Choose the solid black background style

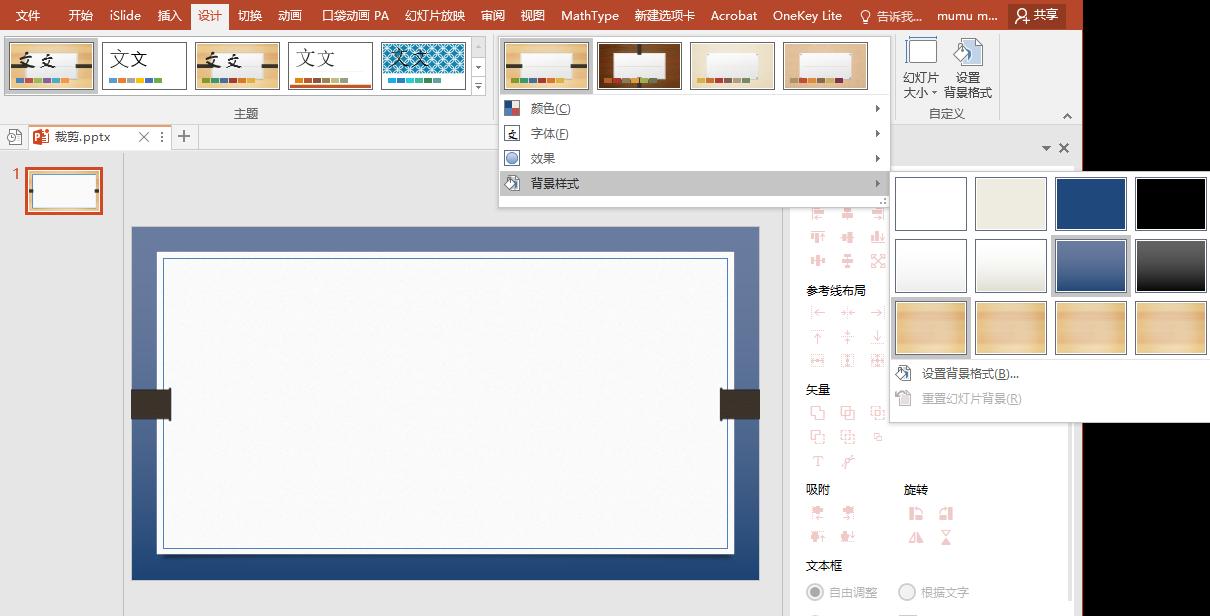click(x=1170, y=204)
